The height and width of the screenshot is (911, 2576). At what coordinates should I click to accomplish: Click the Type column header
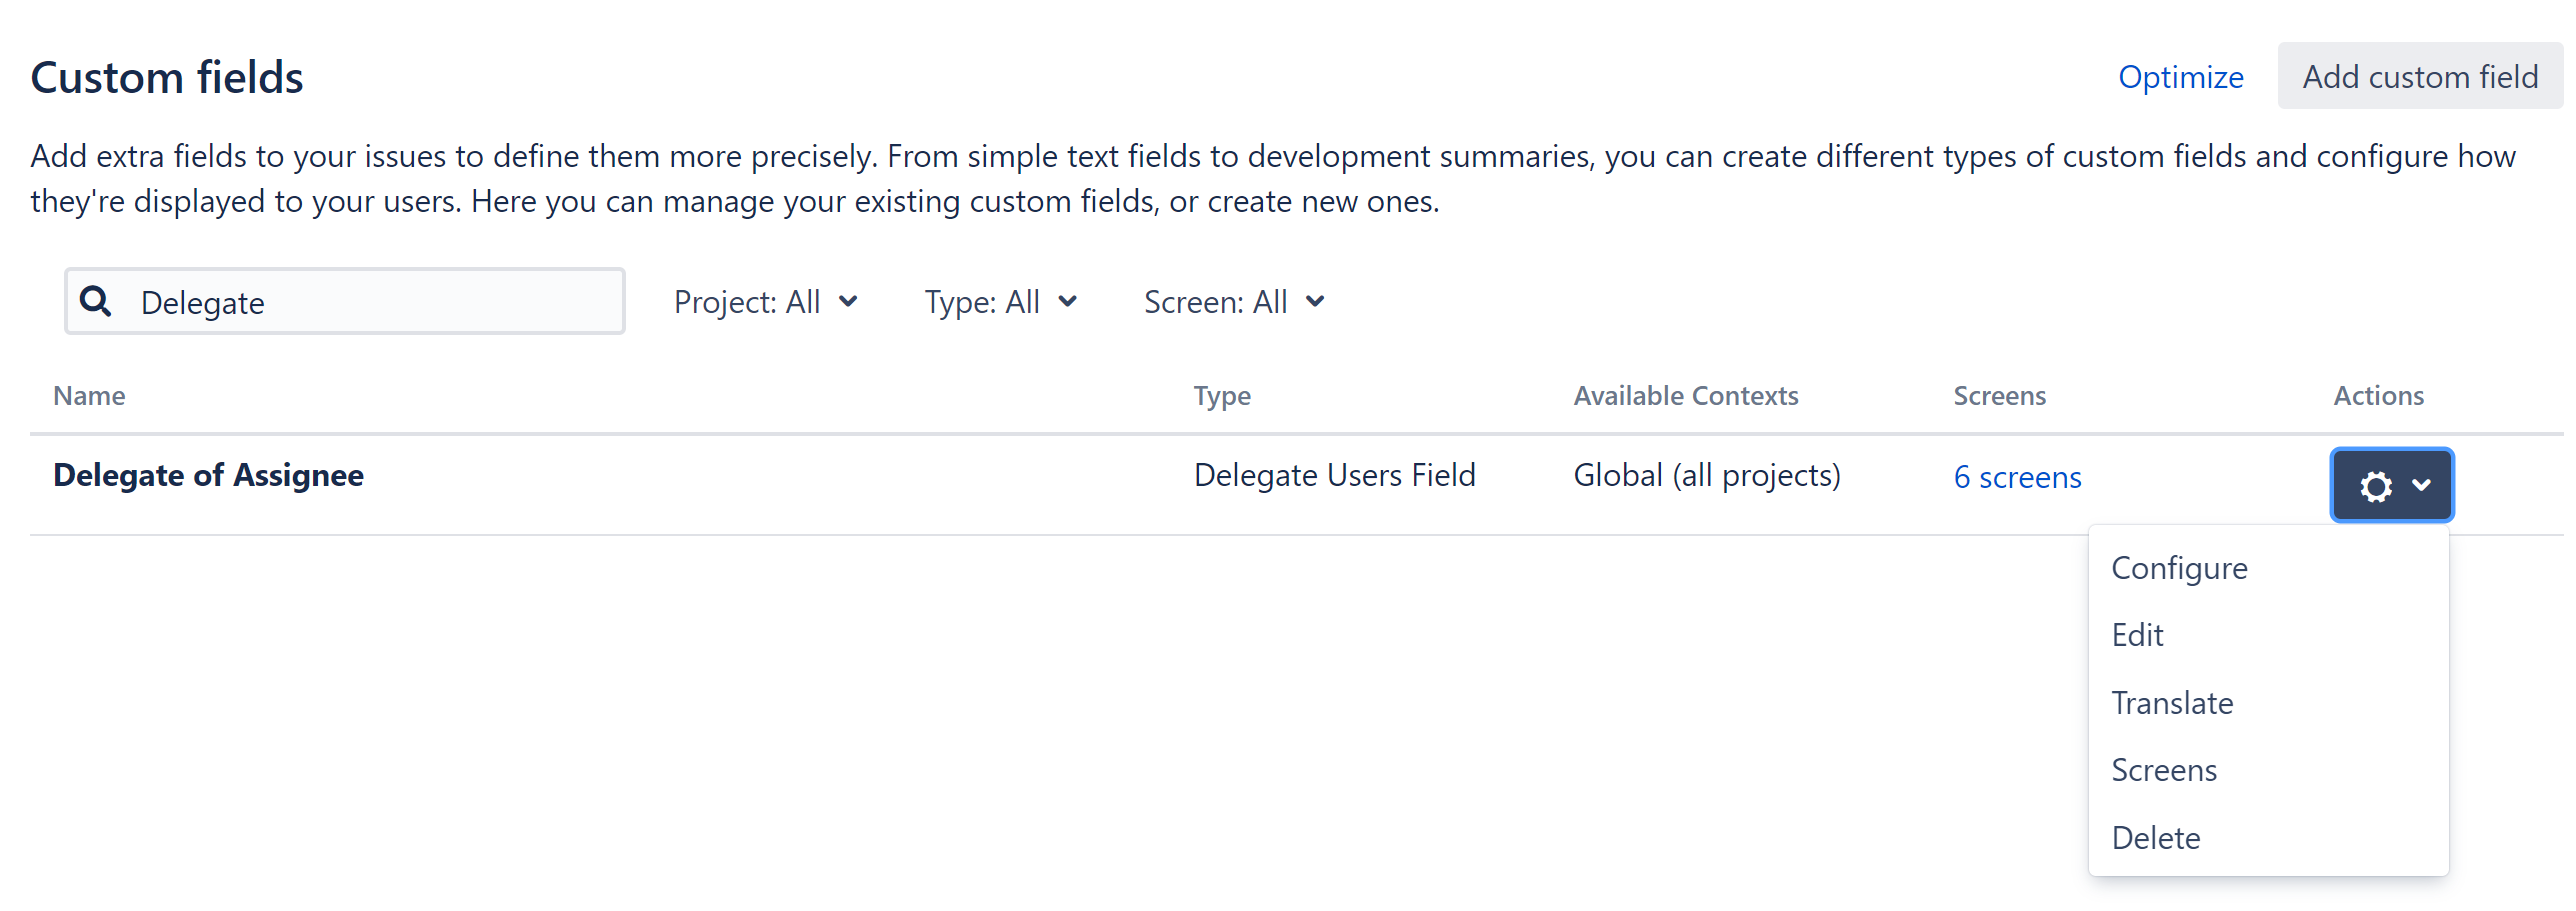pos(1221,396)
